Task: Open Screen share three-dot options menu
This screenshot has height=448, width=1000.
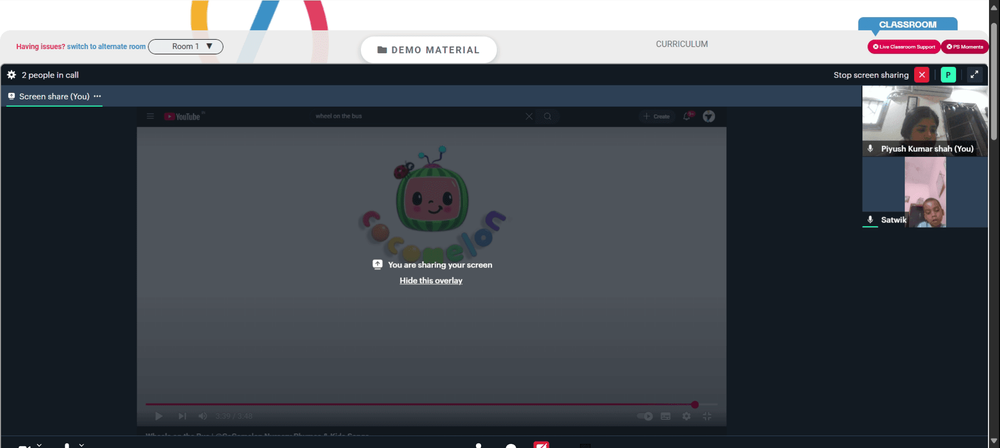Action: click(x=98, y=97)
